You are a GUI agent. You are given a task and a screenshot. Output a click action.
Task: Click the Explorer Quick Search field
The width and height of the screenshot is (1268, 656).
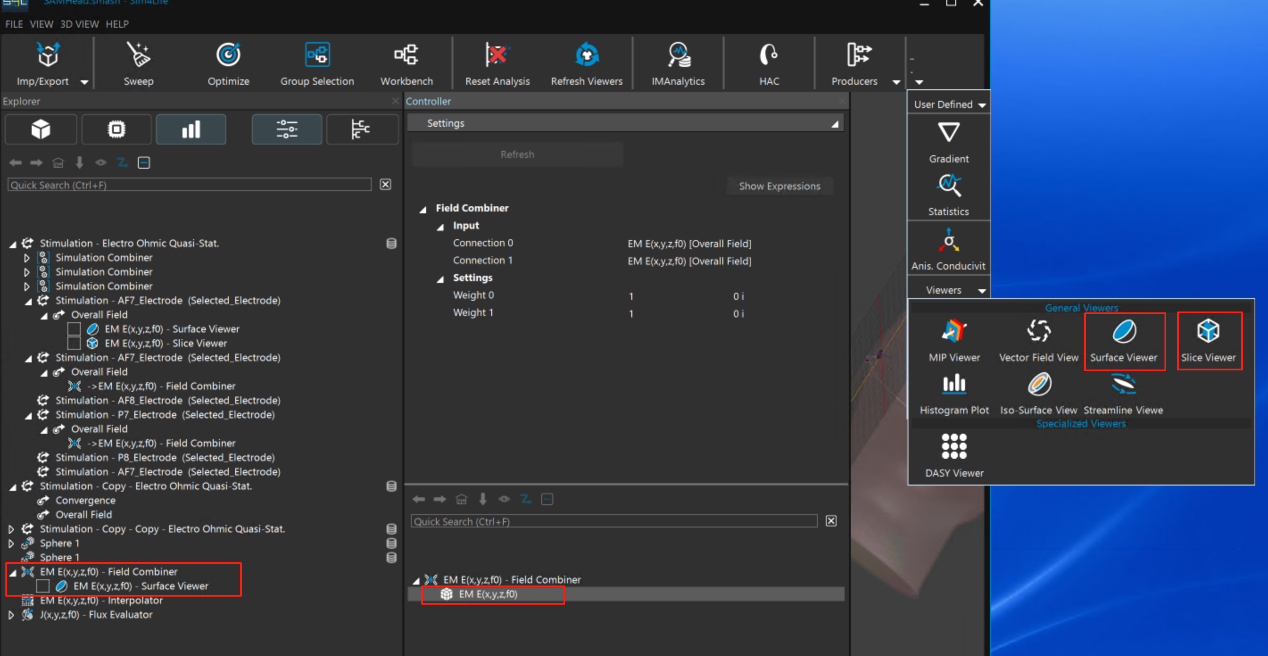(189, 185)
